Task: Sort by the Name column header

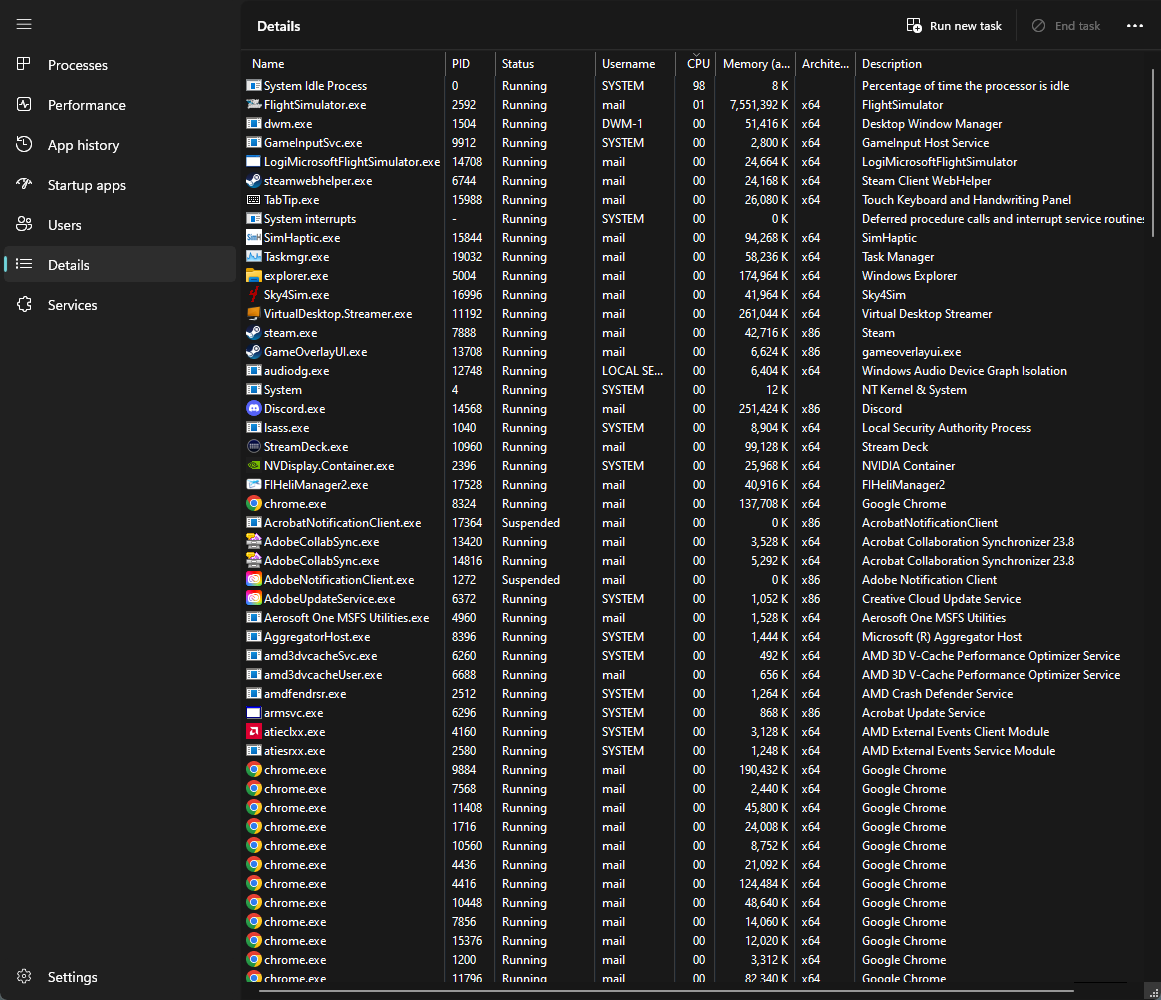Action: (344, 64)
